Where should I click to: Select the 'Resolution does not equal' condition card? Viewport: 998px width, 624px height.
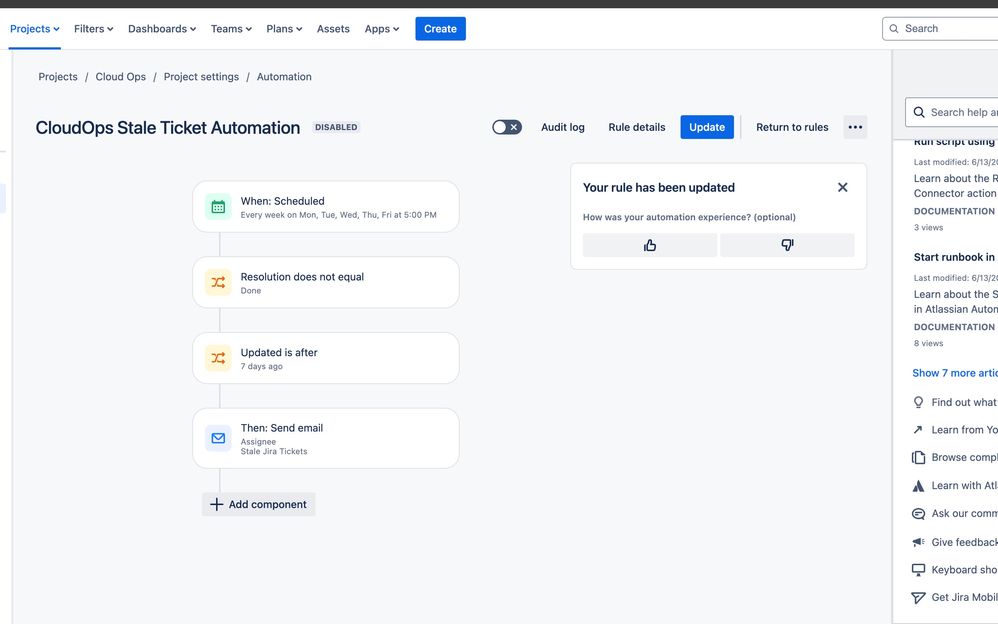coord(326,283)
